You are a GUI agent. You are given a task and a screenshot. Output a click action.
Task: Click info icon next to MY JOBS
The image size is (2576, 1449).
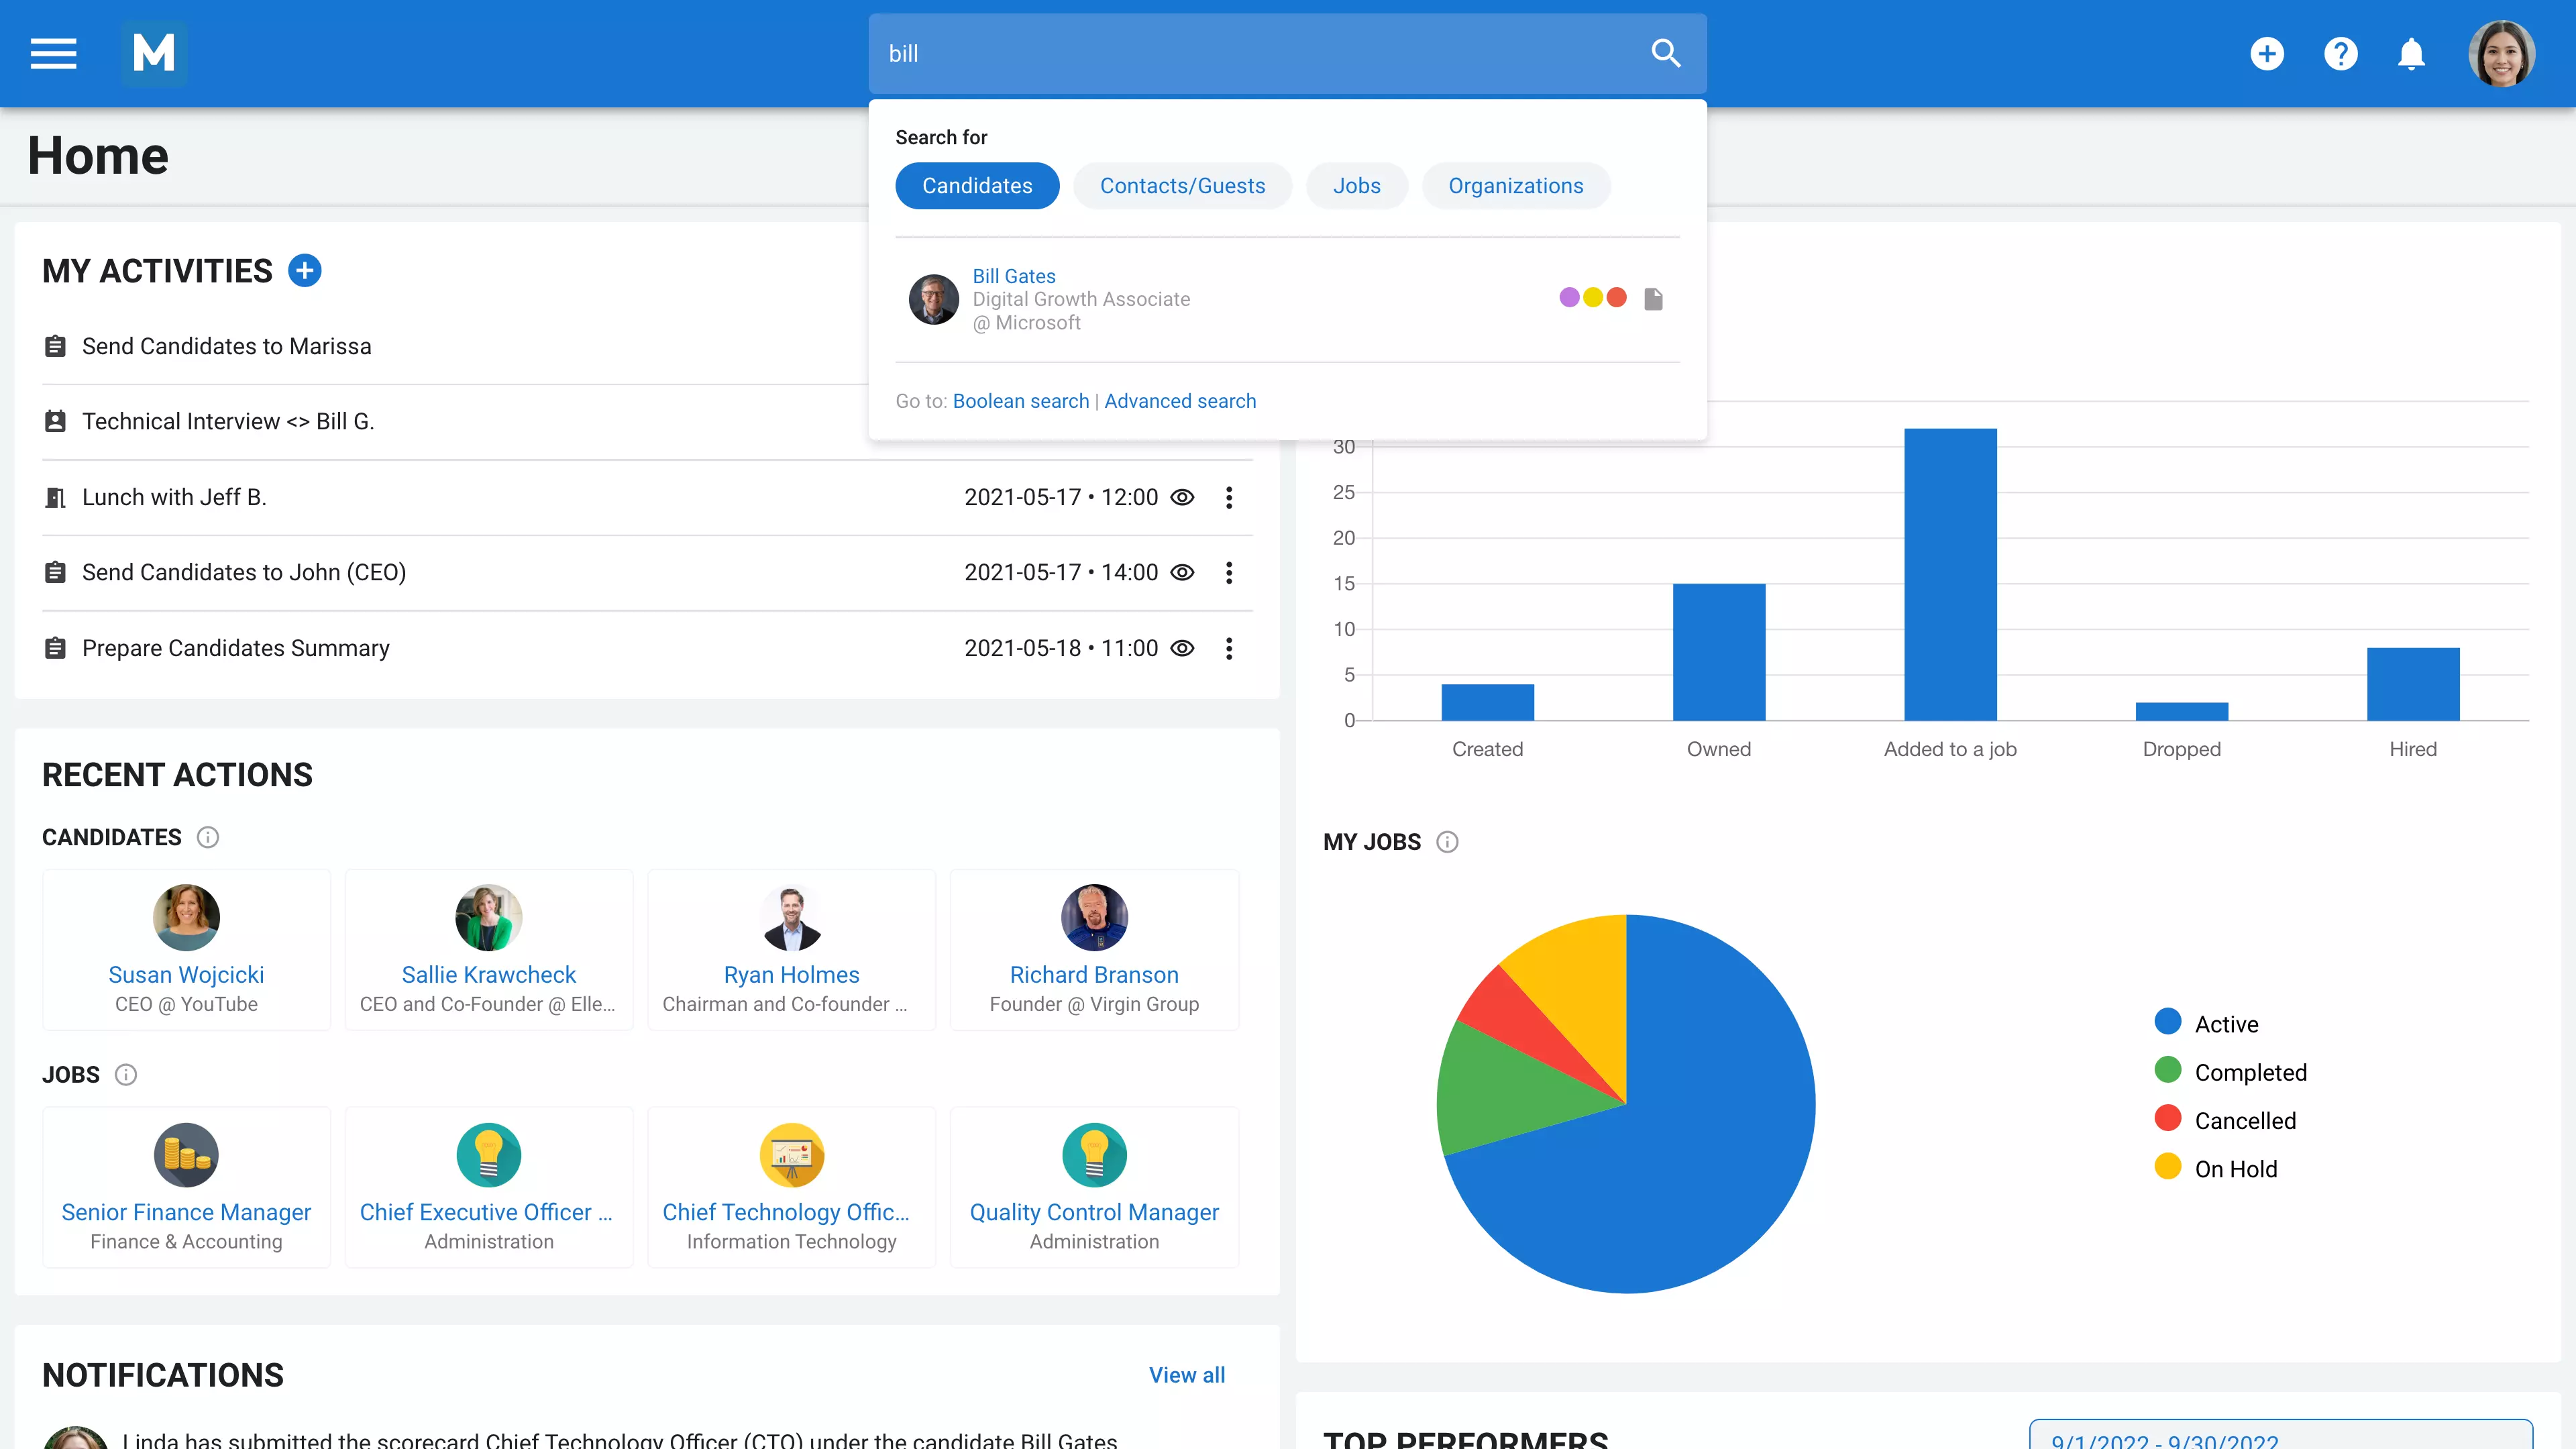(x=1447, y=842)
